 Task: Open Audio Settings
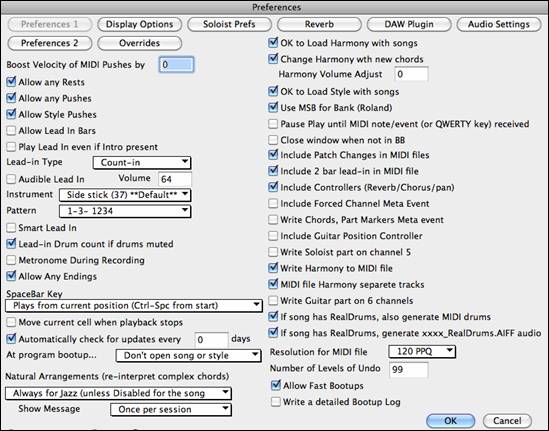click(x=499, y=24)
